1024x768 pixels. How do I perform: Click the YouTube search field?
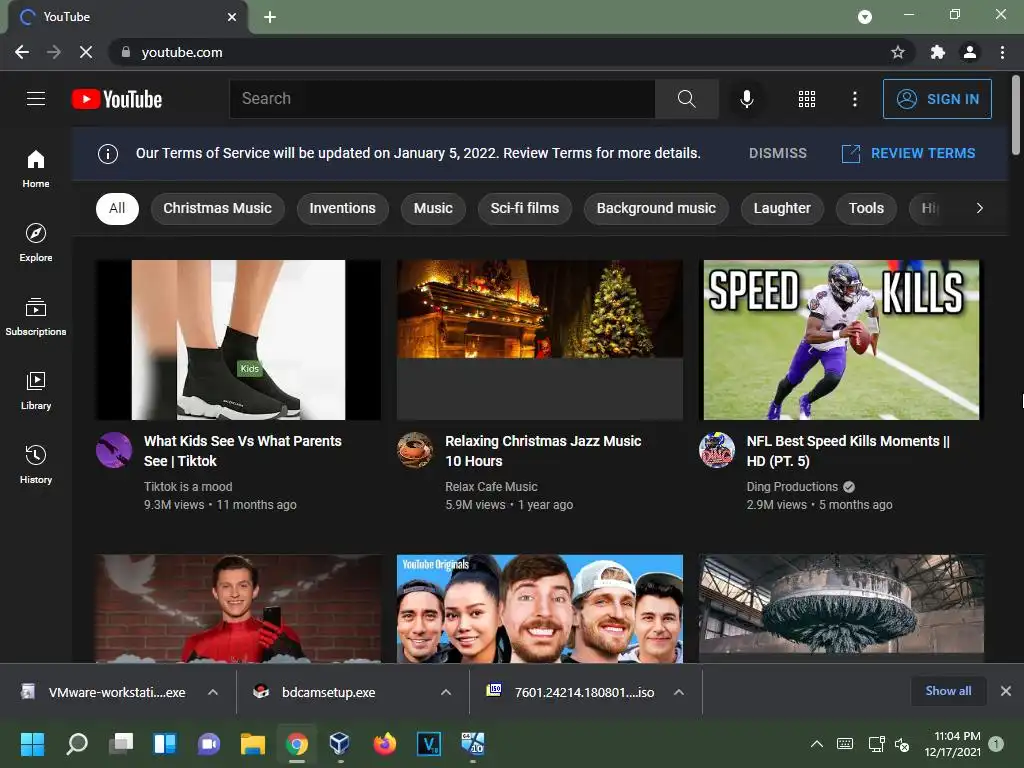(442, 99)
